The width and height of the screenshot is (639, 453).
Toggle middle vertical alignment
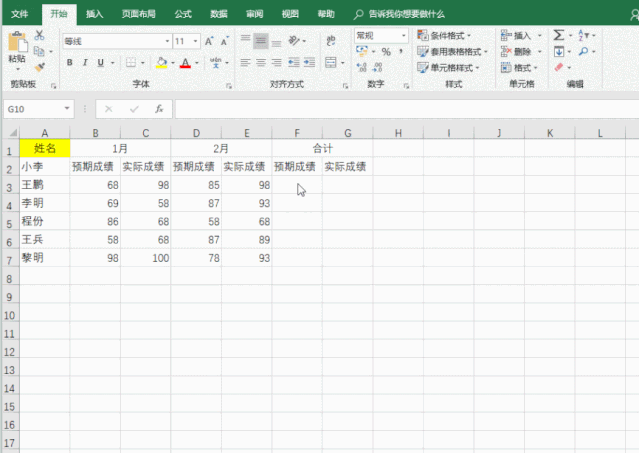click(x=261, y=40)
